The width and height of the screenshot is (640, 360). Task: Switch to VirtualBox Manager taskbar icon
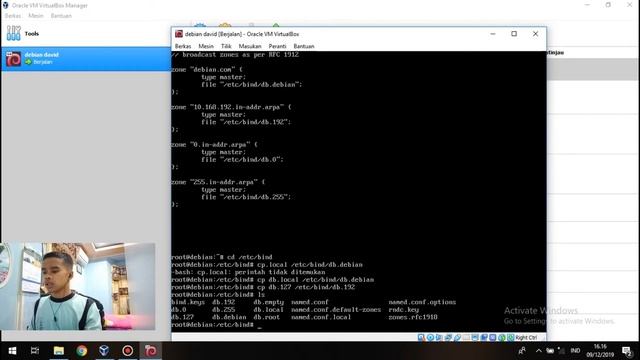click(104, 351)
